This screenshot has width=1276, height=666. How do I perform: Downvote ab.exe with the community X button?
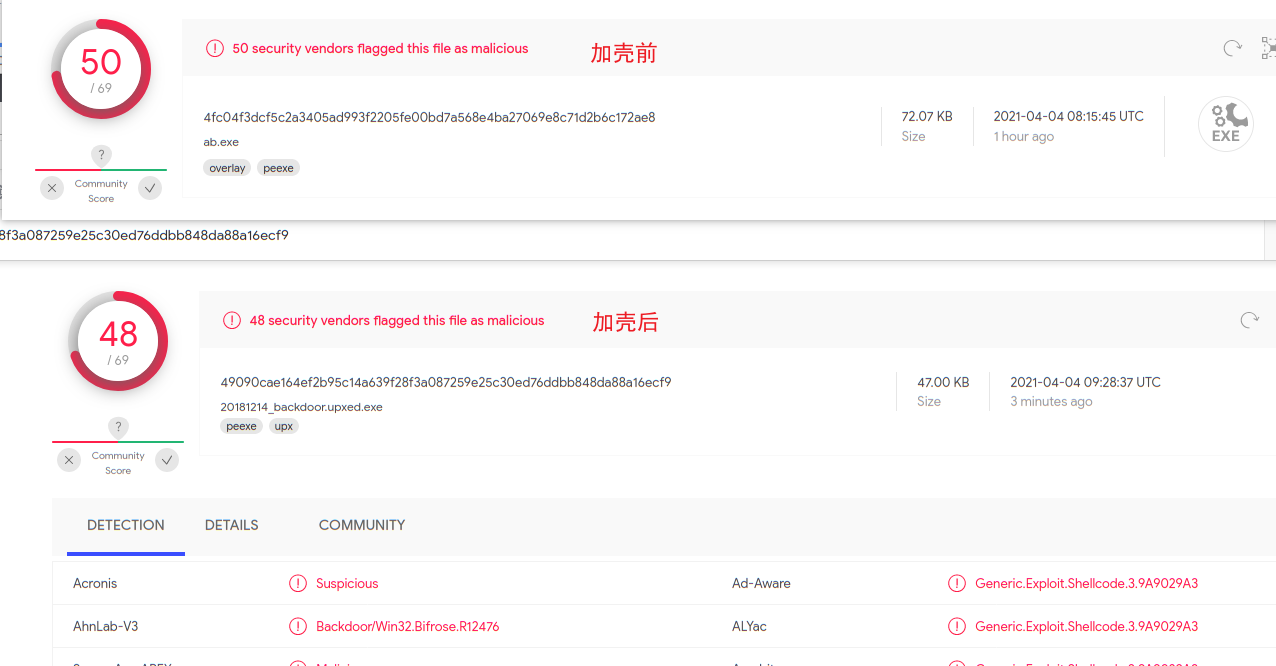[52, 188]
